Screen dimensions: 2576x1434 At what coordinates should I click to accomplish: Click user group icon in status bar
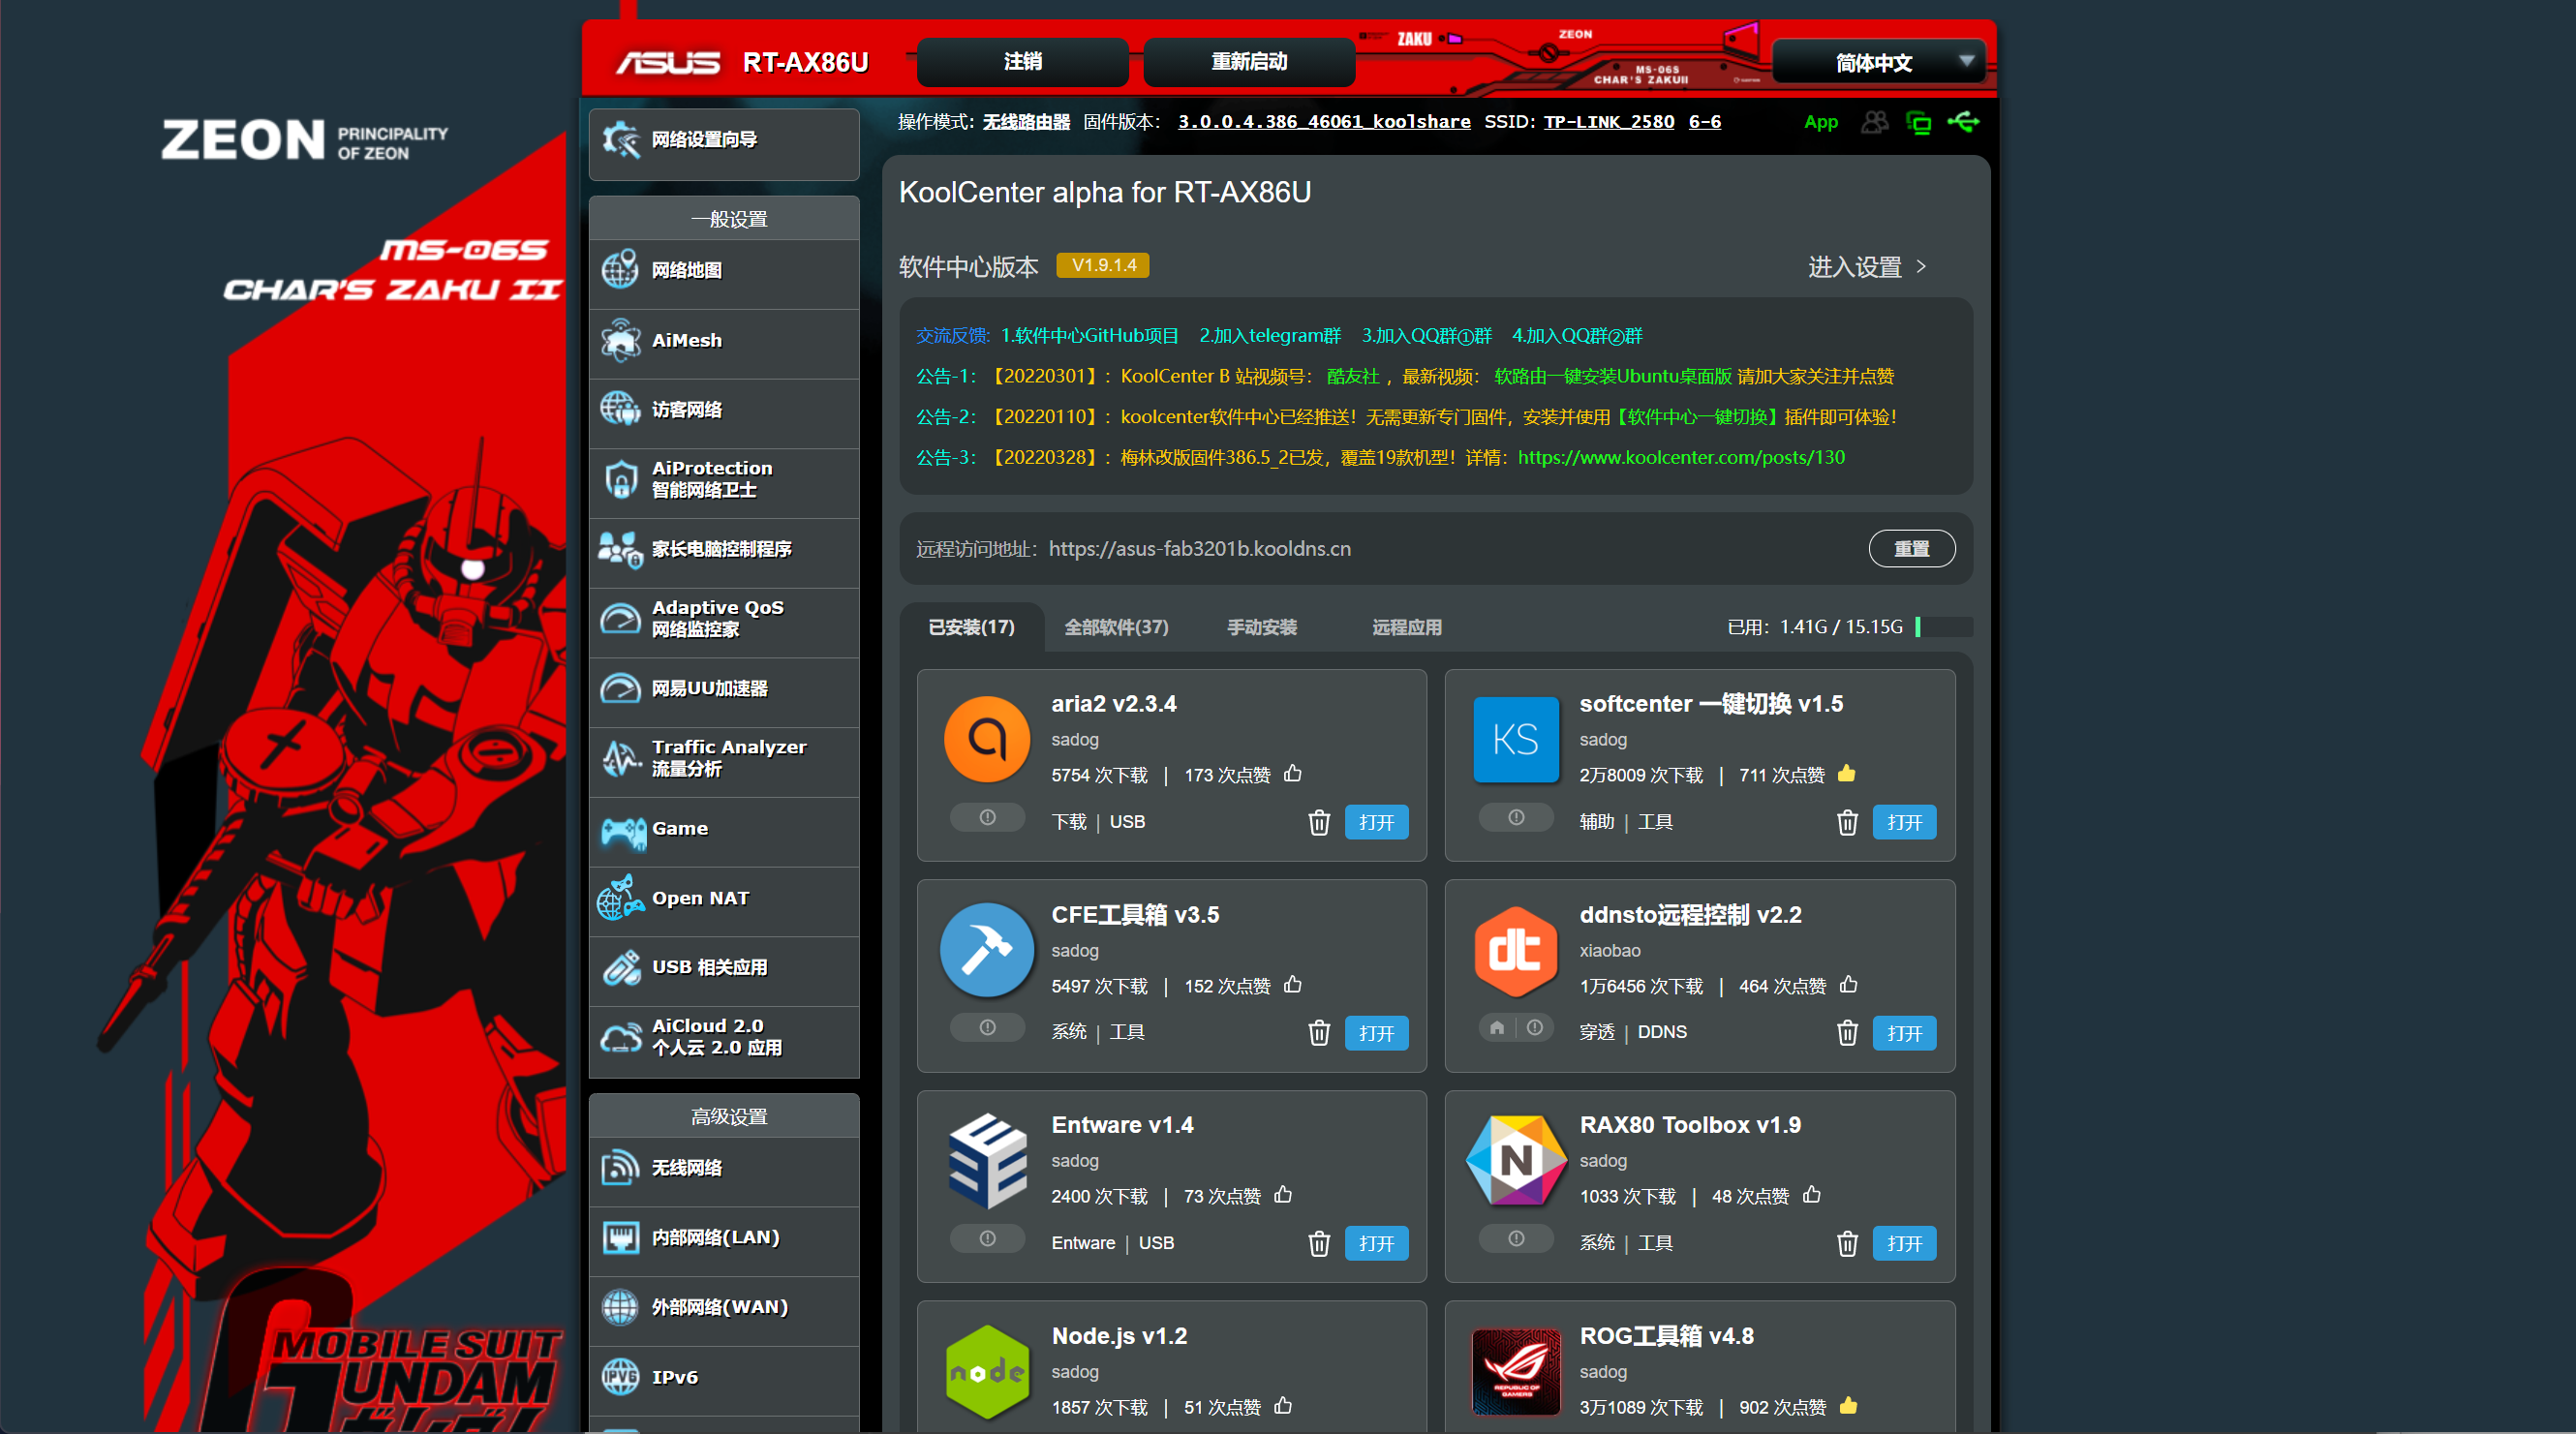[x=1875, y=122]
